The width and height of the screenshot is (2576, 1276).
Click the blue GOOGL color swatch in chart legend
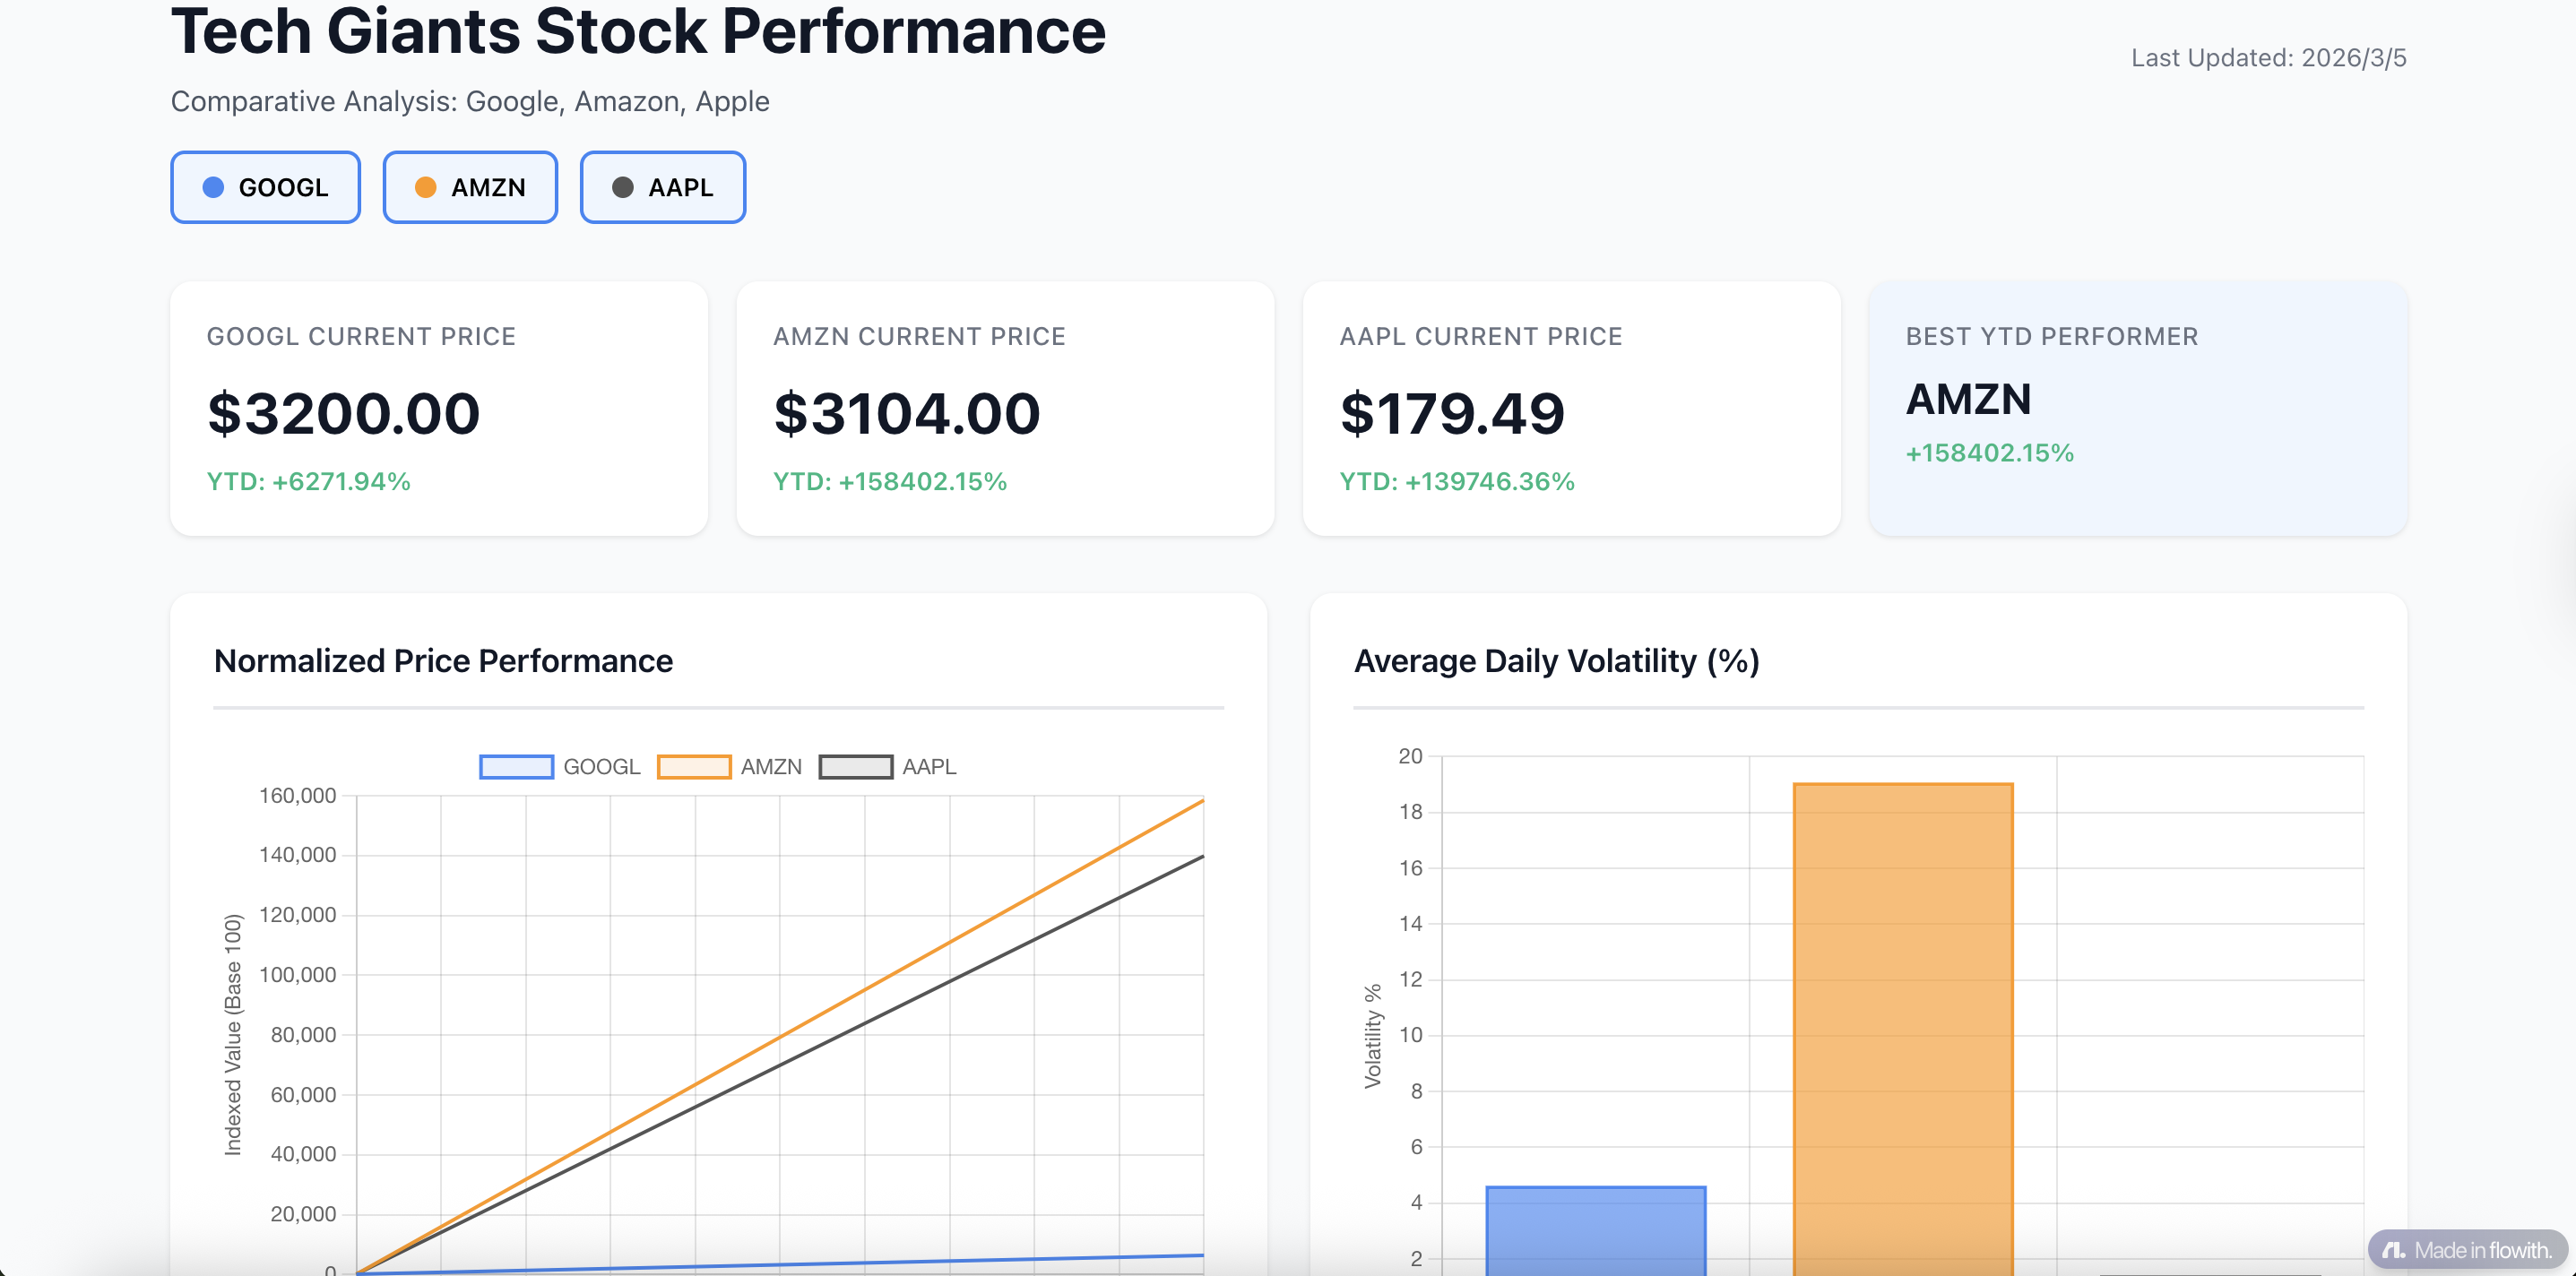516,766
